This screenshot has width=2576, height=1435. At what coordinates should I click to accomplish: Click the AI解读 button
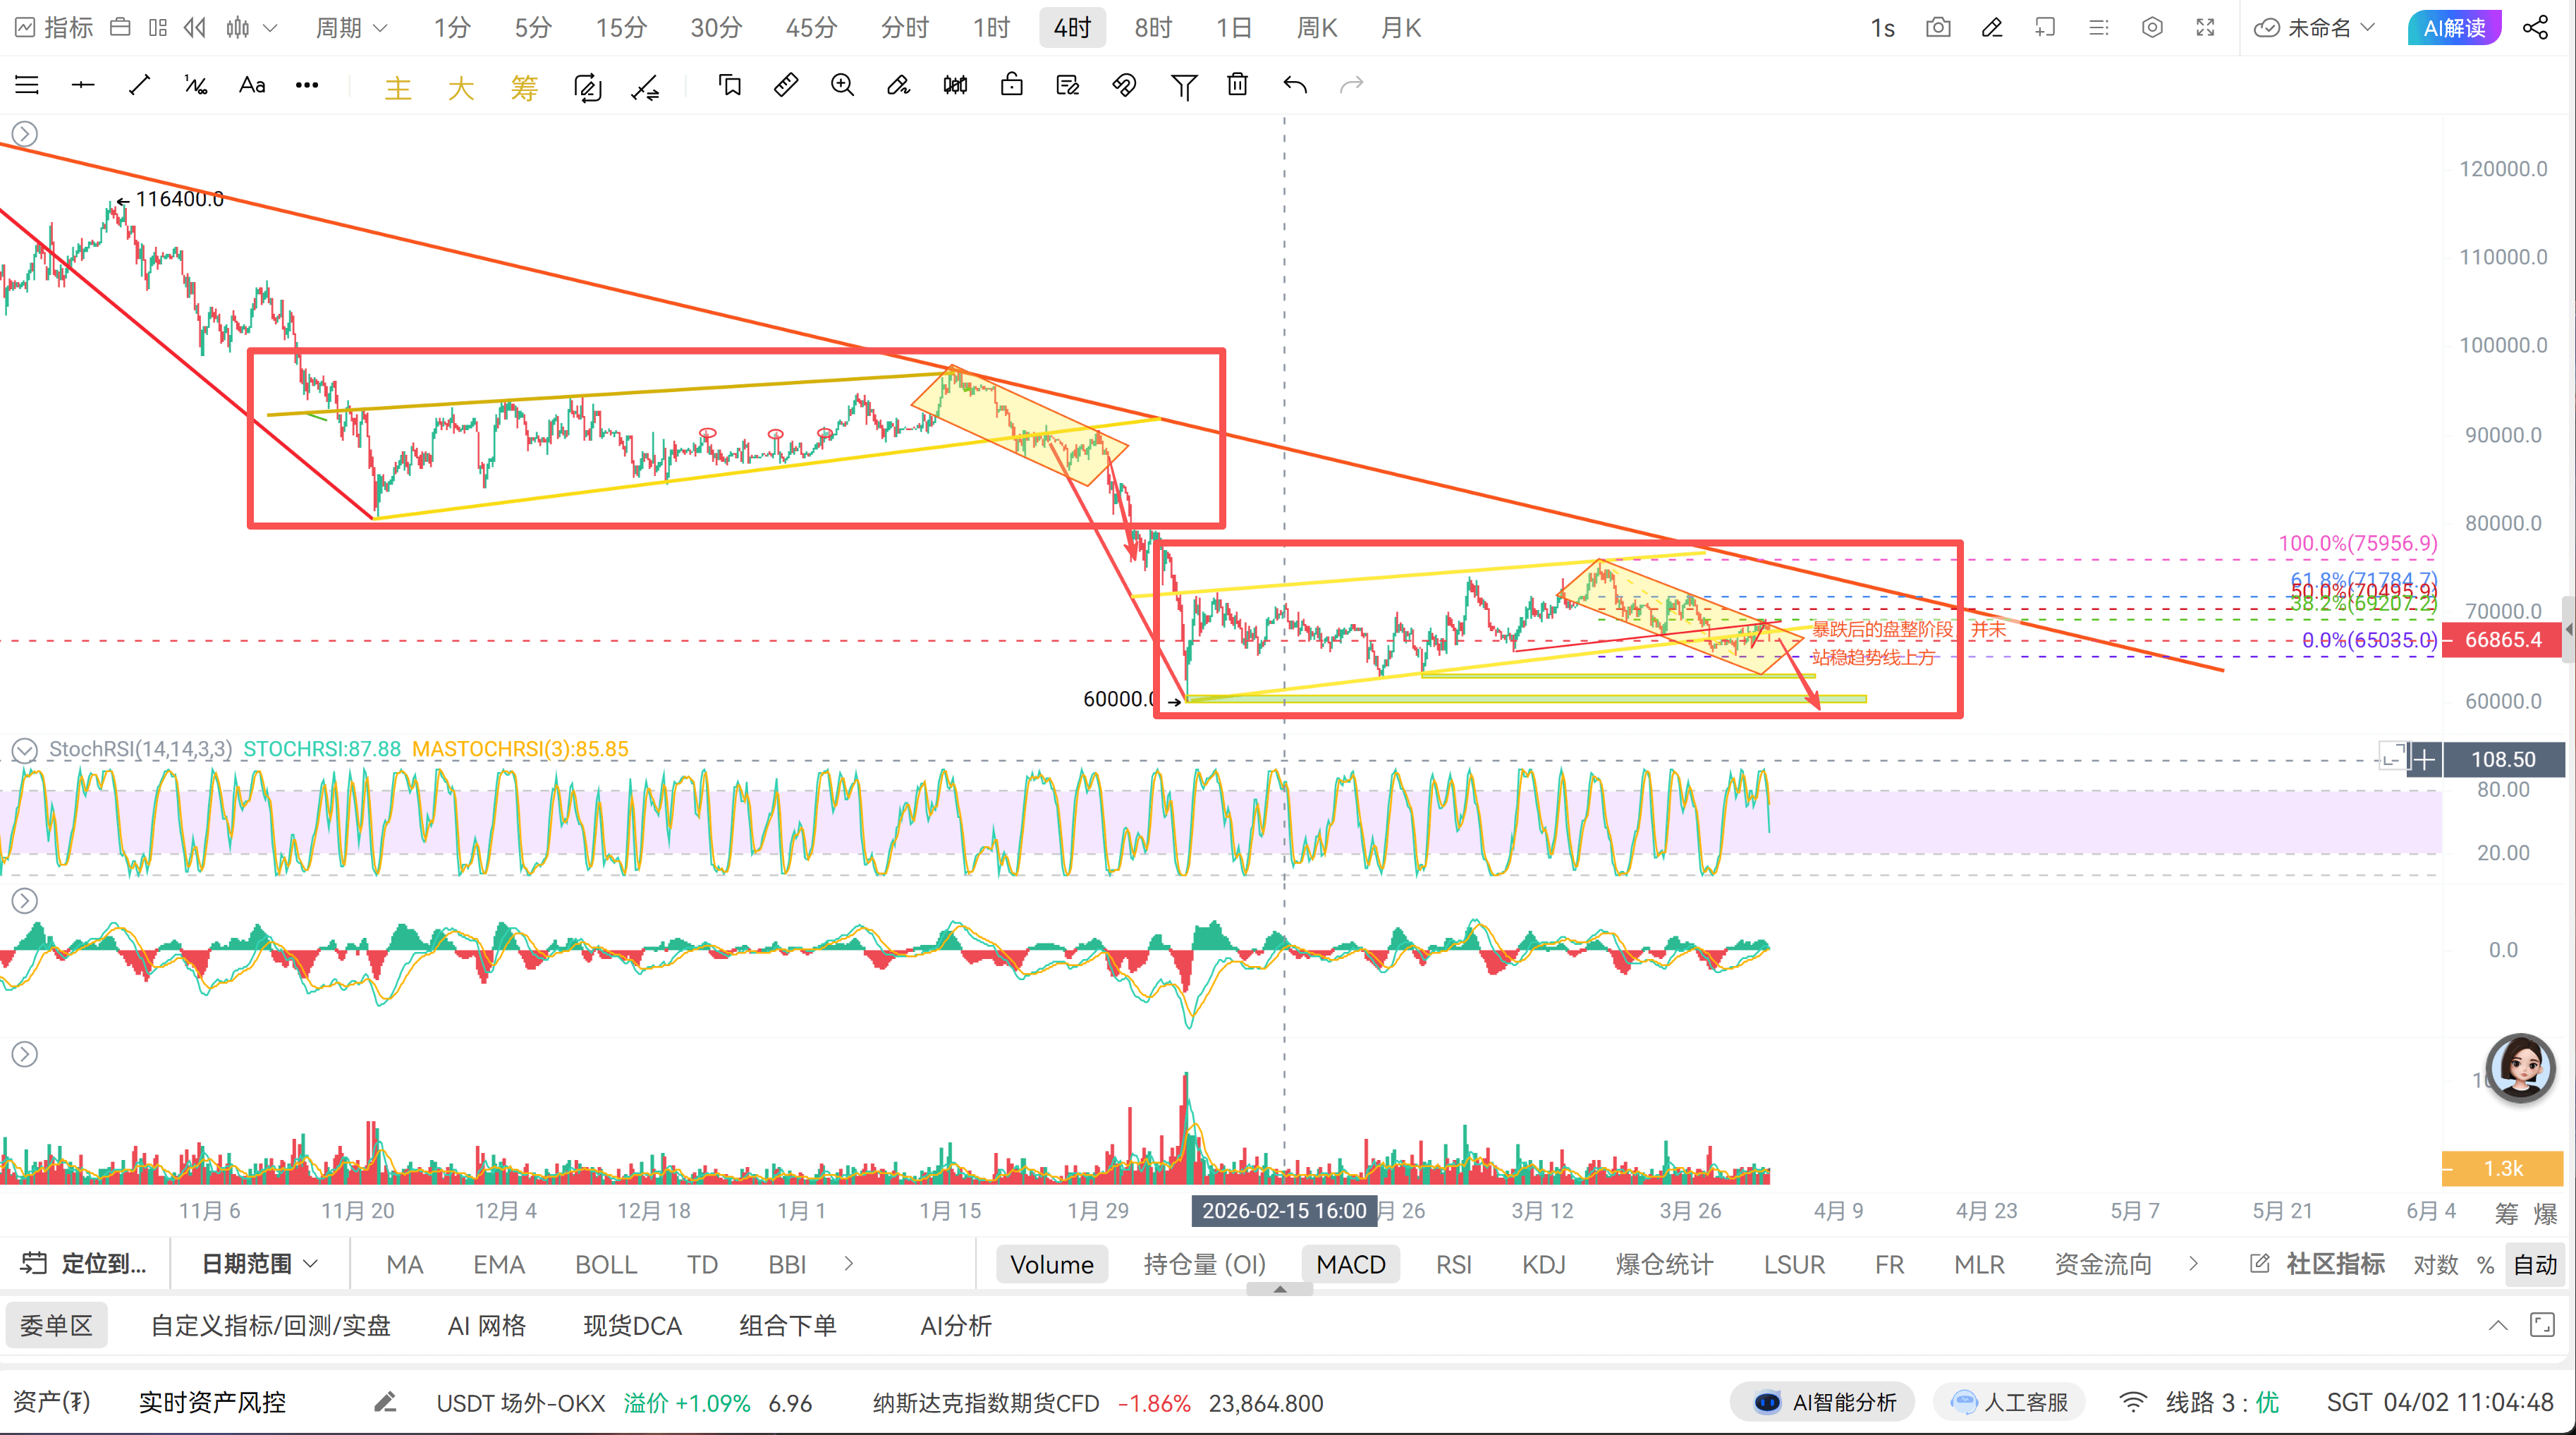tap(2453, 28)
